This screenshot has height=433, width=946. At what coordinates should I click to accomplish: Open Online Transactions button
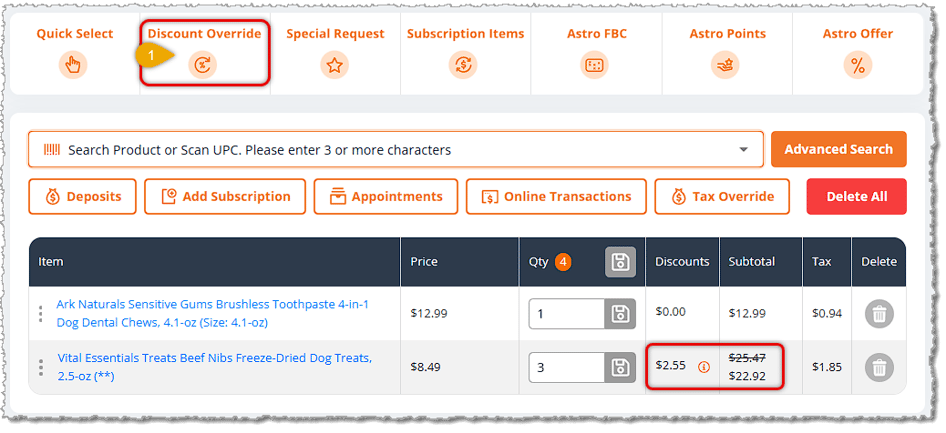pyautogui.click(x=556, y=197)
